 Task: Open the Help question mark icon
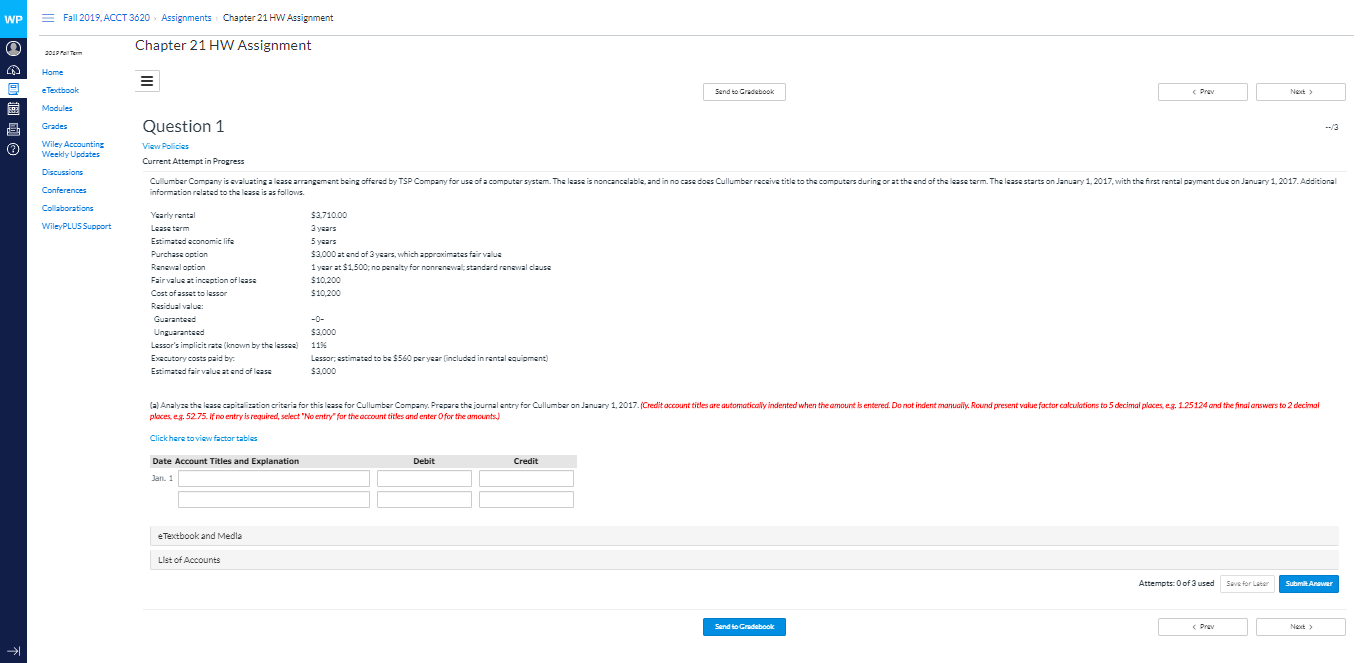tap(13, 149)
